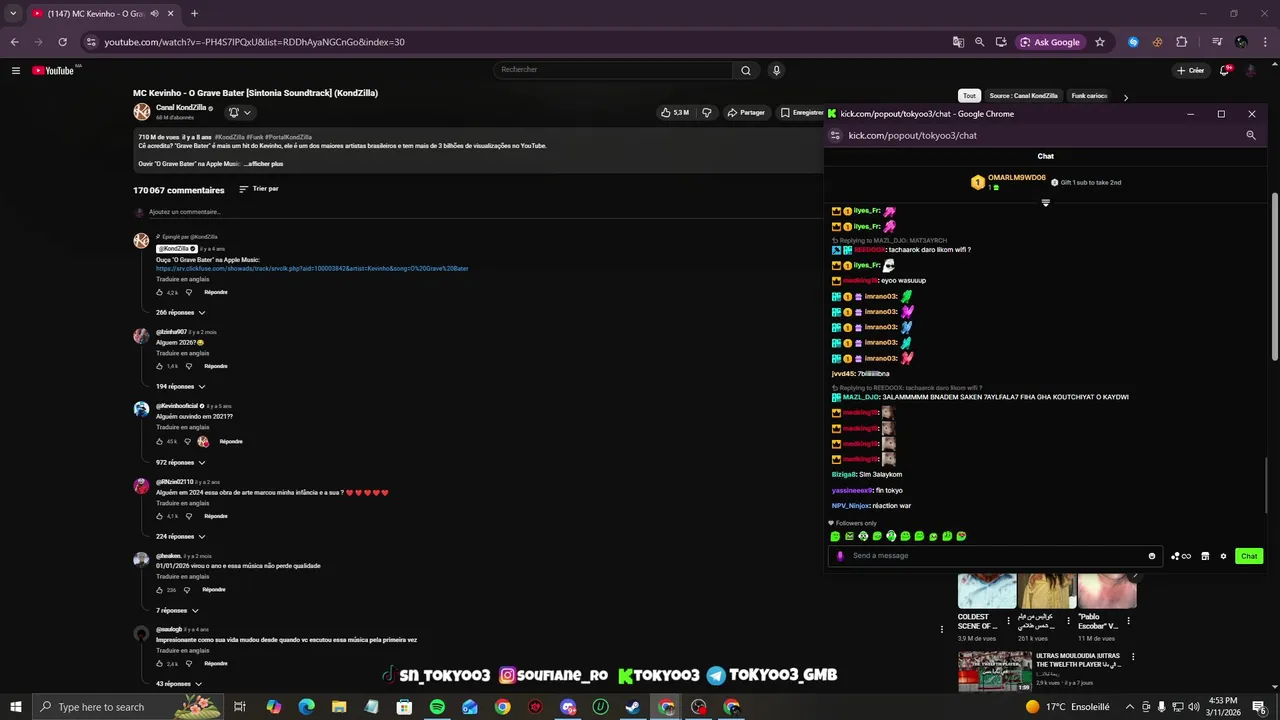Send chat with the green Chat button
This screenshot has height=720, width=1280.
[1249, 556]
